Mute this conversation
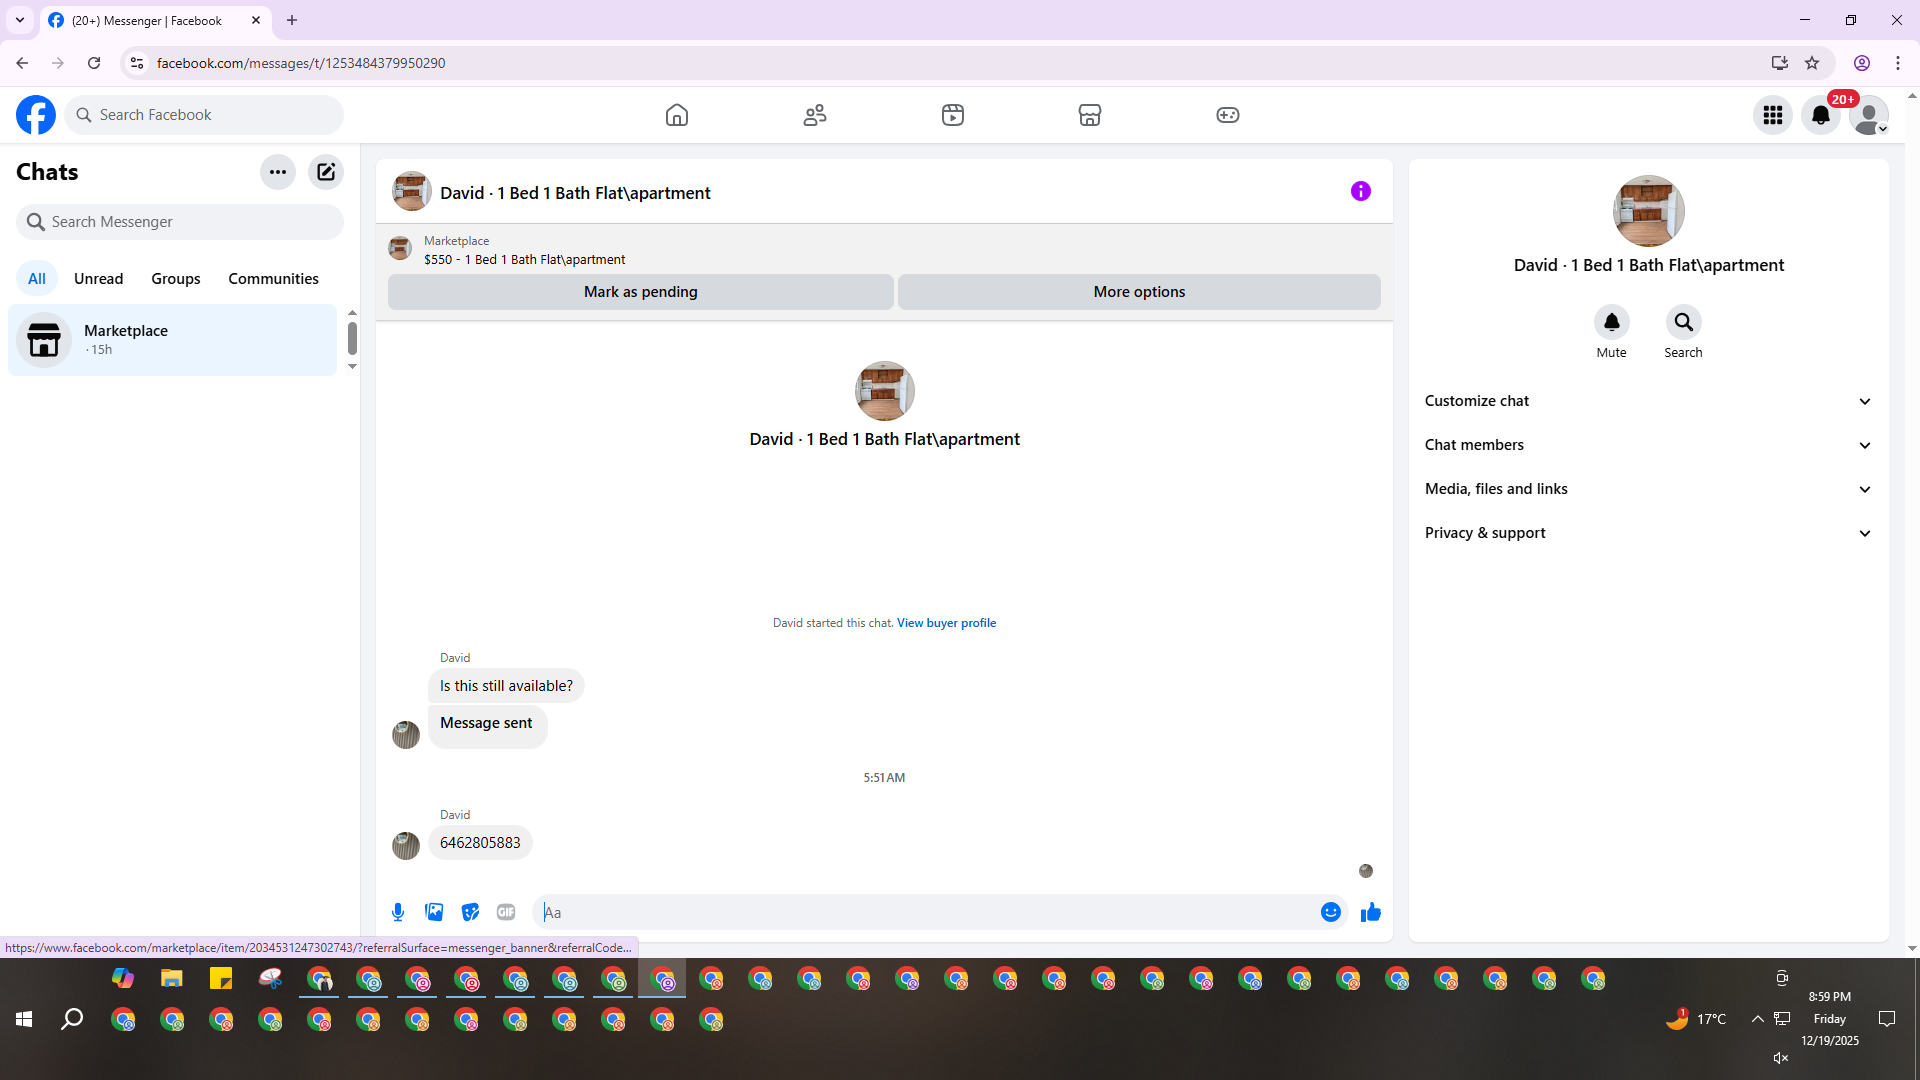 click(x=1611, y=323)
